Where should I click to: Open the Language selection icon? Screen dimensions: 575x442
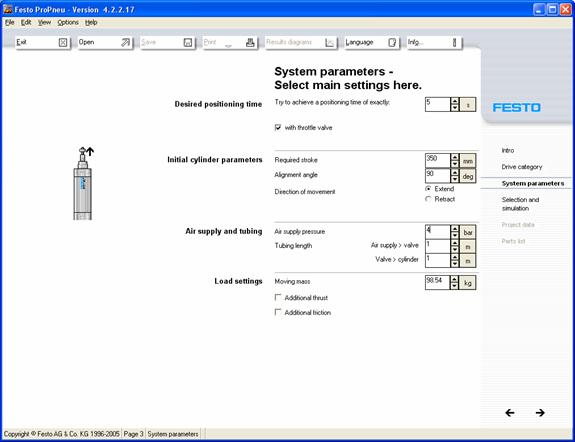click(x=392, y=43)
